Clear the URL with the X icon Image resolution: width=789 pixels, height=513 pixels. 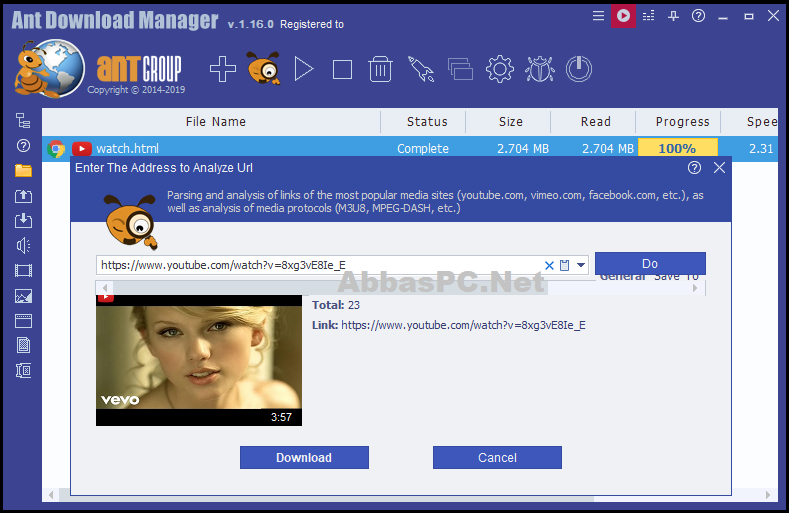(549, 265)
